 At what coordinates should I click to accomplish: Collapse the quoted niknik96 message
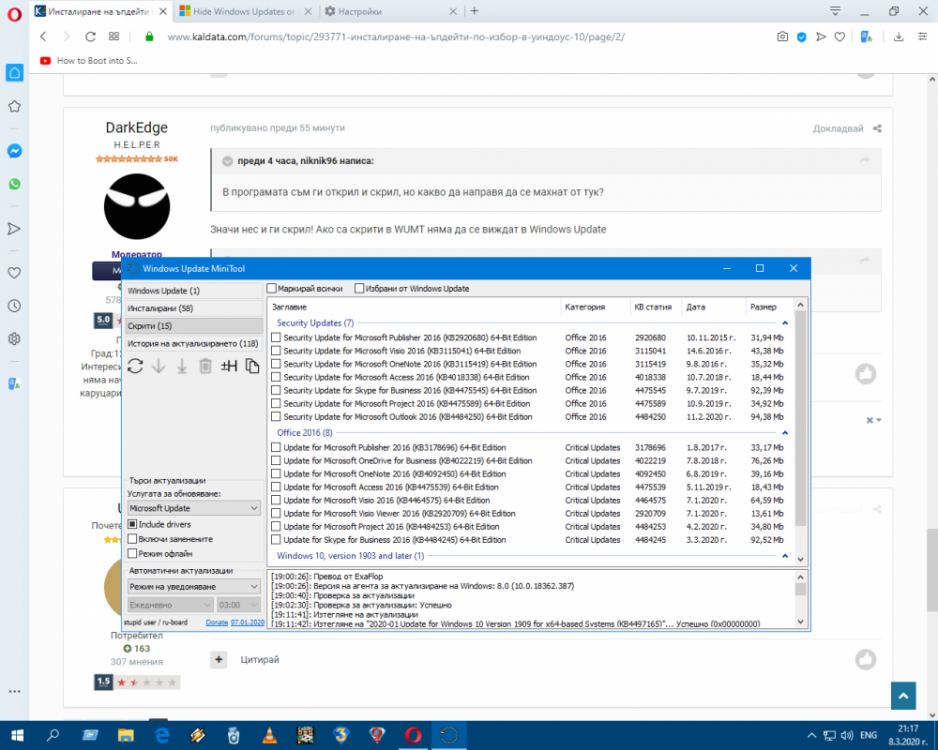point(227,161)
